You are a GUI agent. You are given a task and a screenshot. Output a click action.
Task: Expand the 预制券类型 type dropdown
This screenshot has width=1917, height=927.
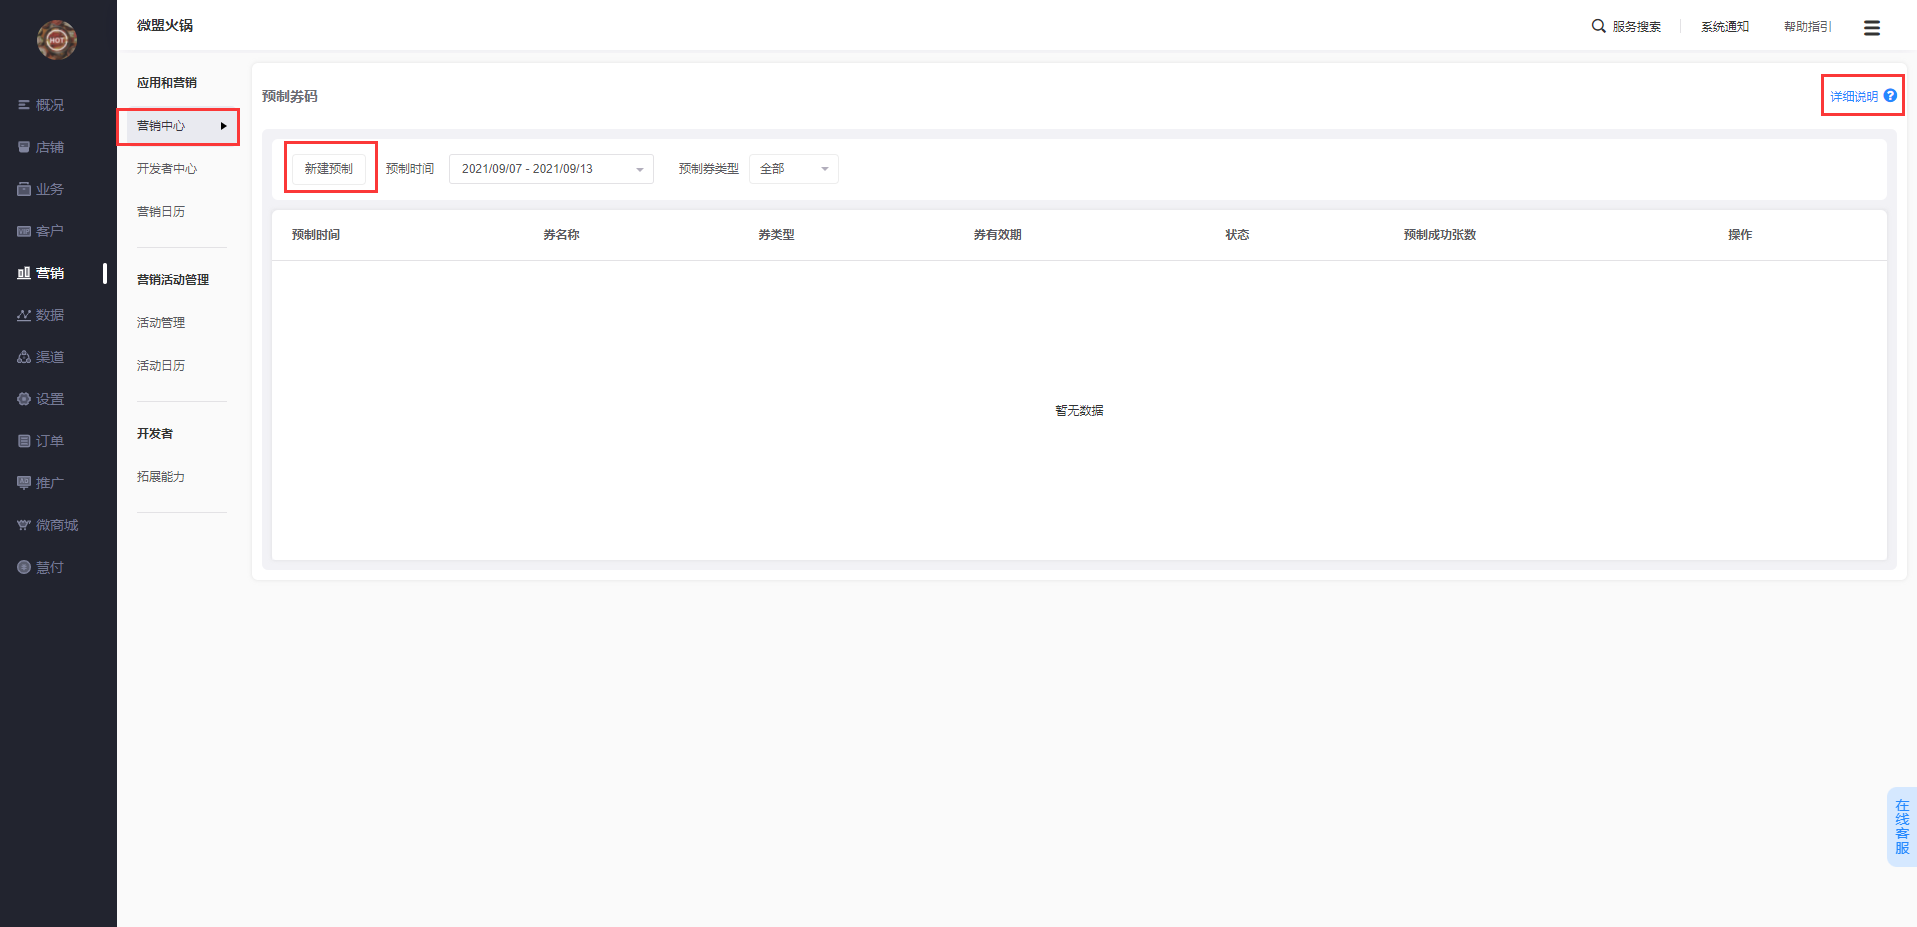793,169
